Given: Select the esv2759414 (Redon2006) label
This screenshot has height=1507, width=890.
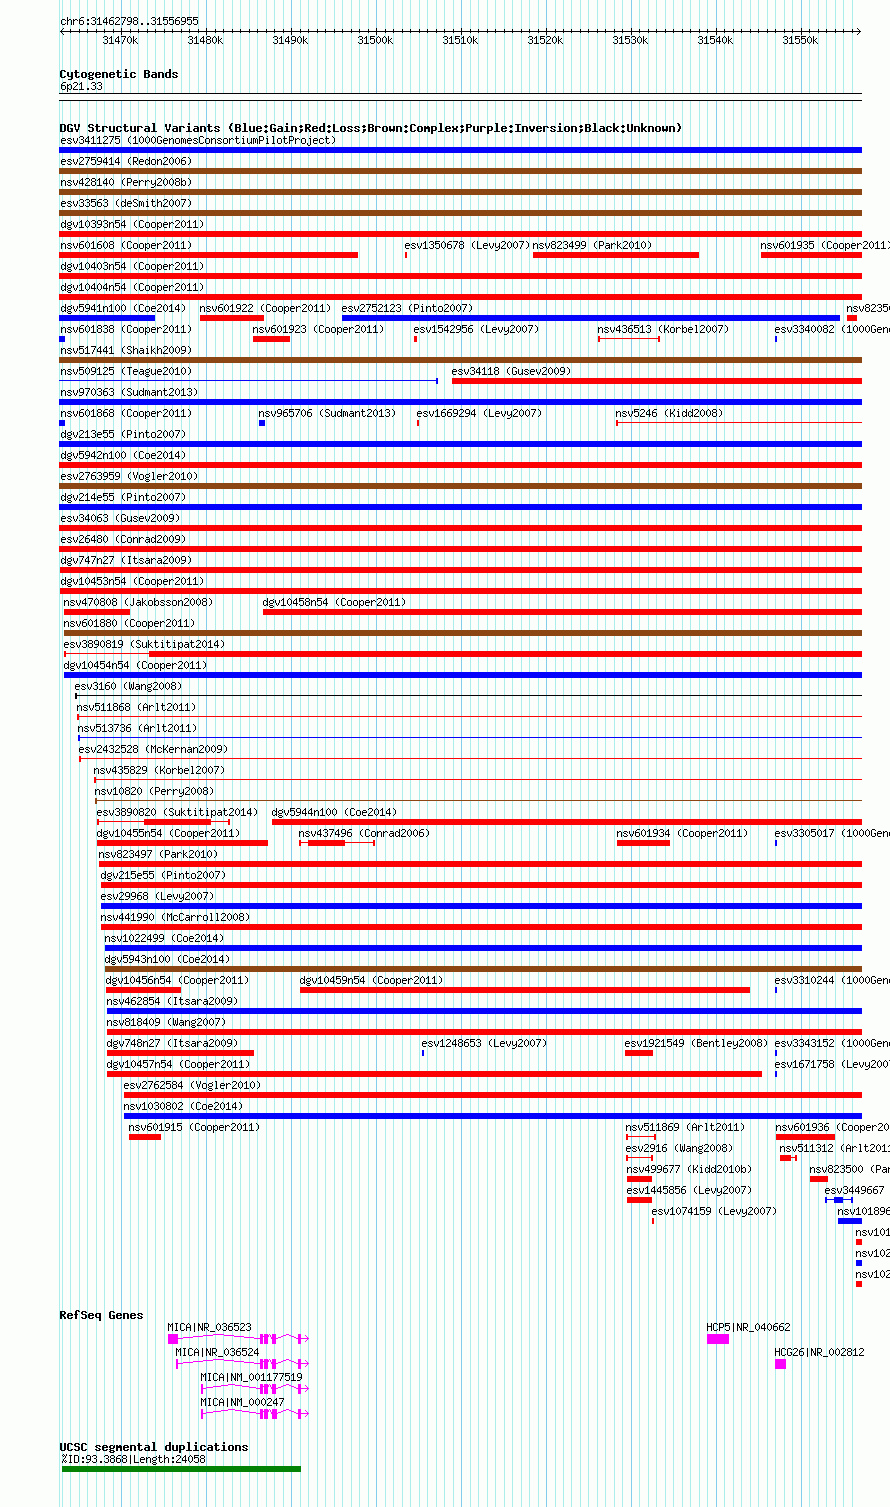Looking at the screenshot, I should (125, 161).
